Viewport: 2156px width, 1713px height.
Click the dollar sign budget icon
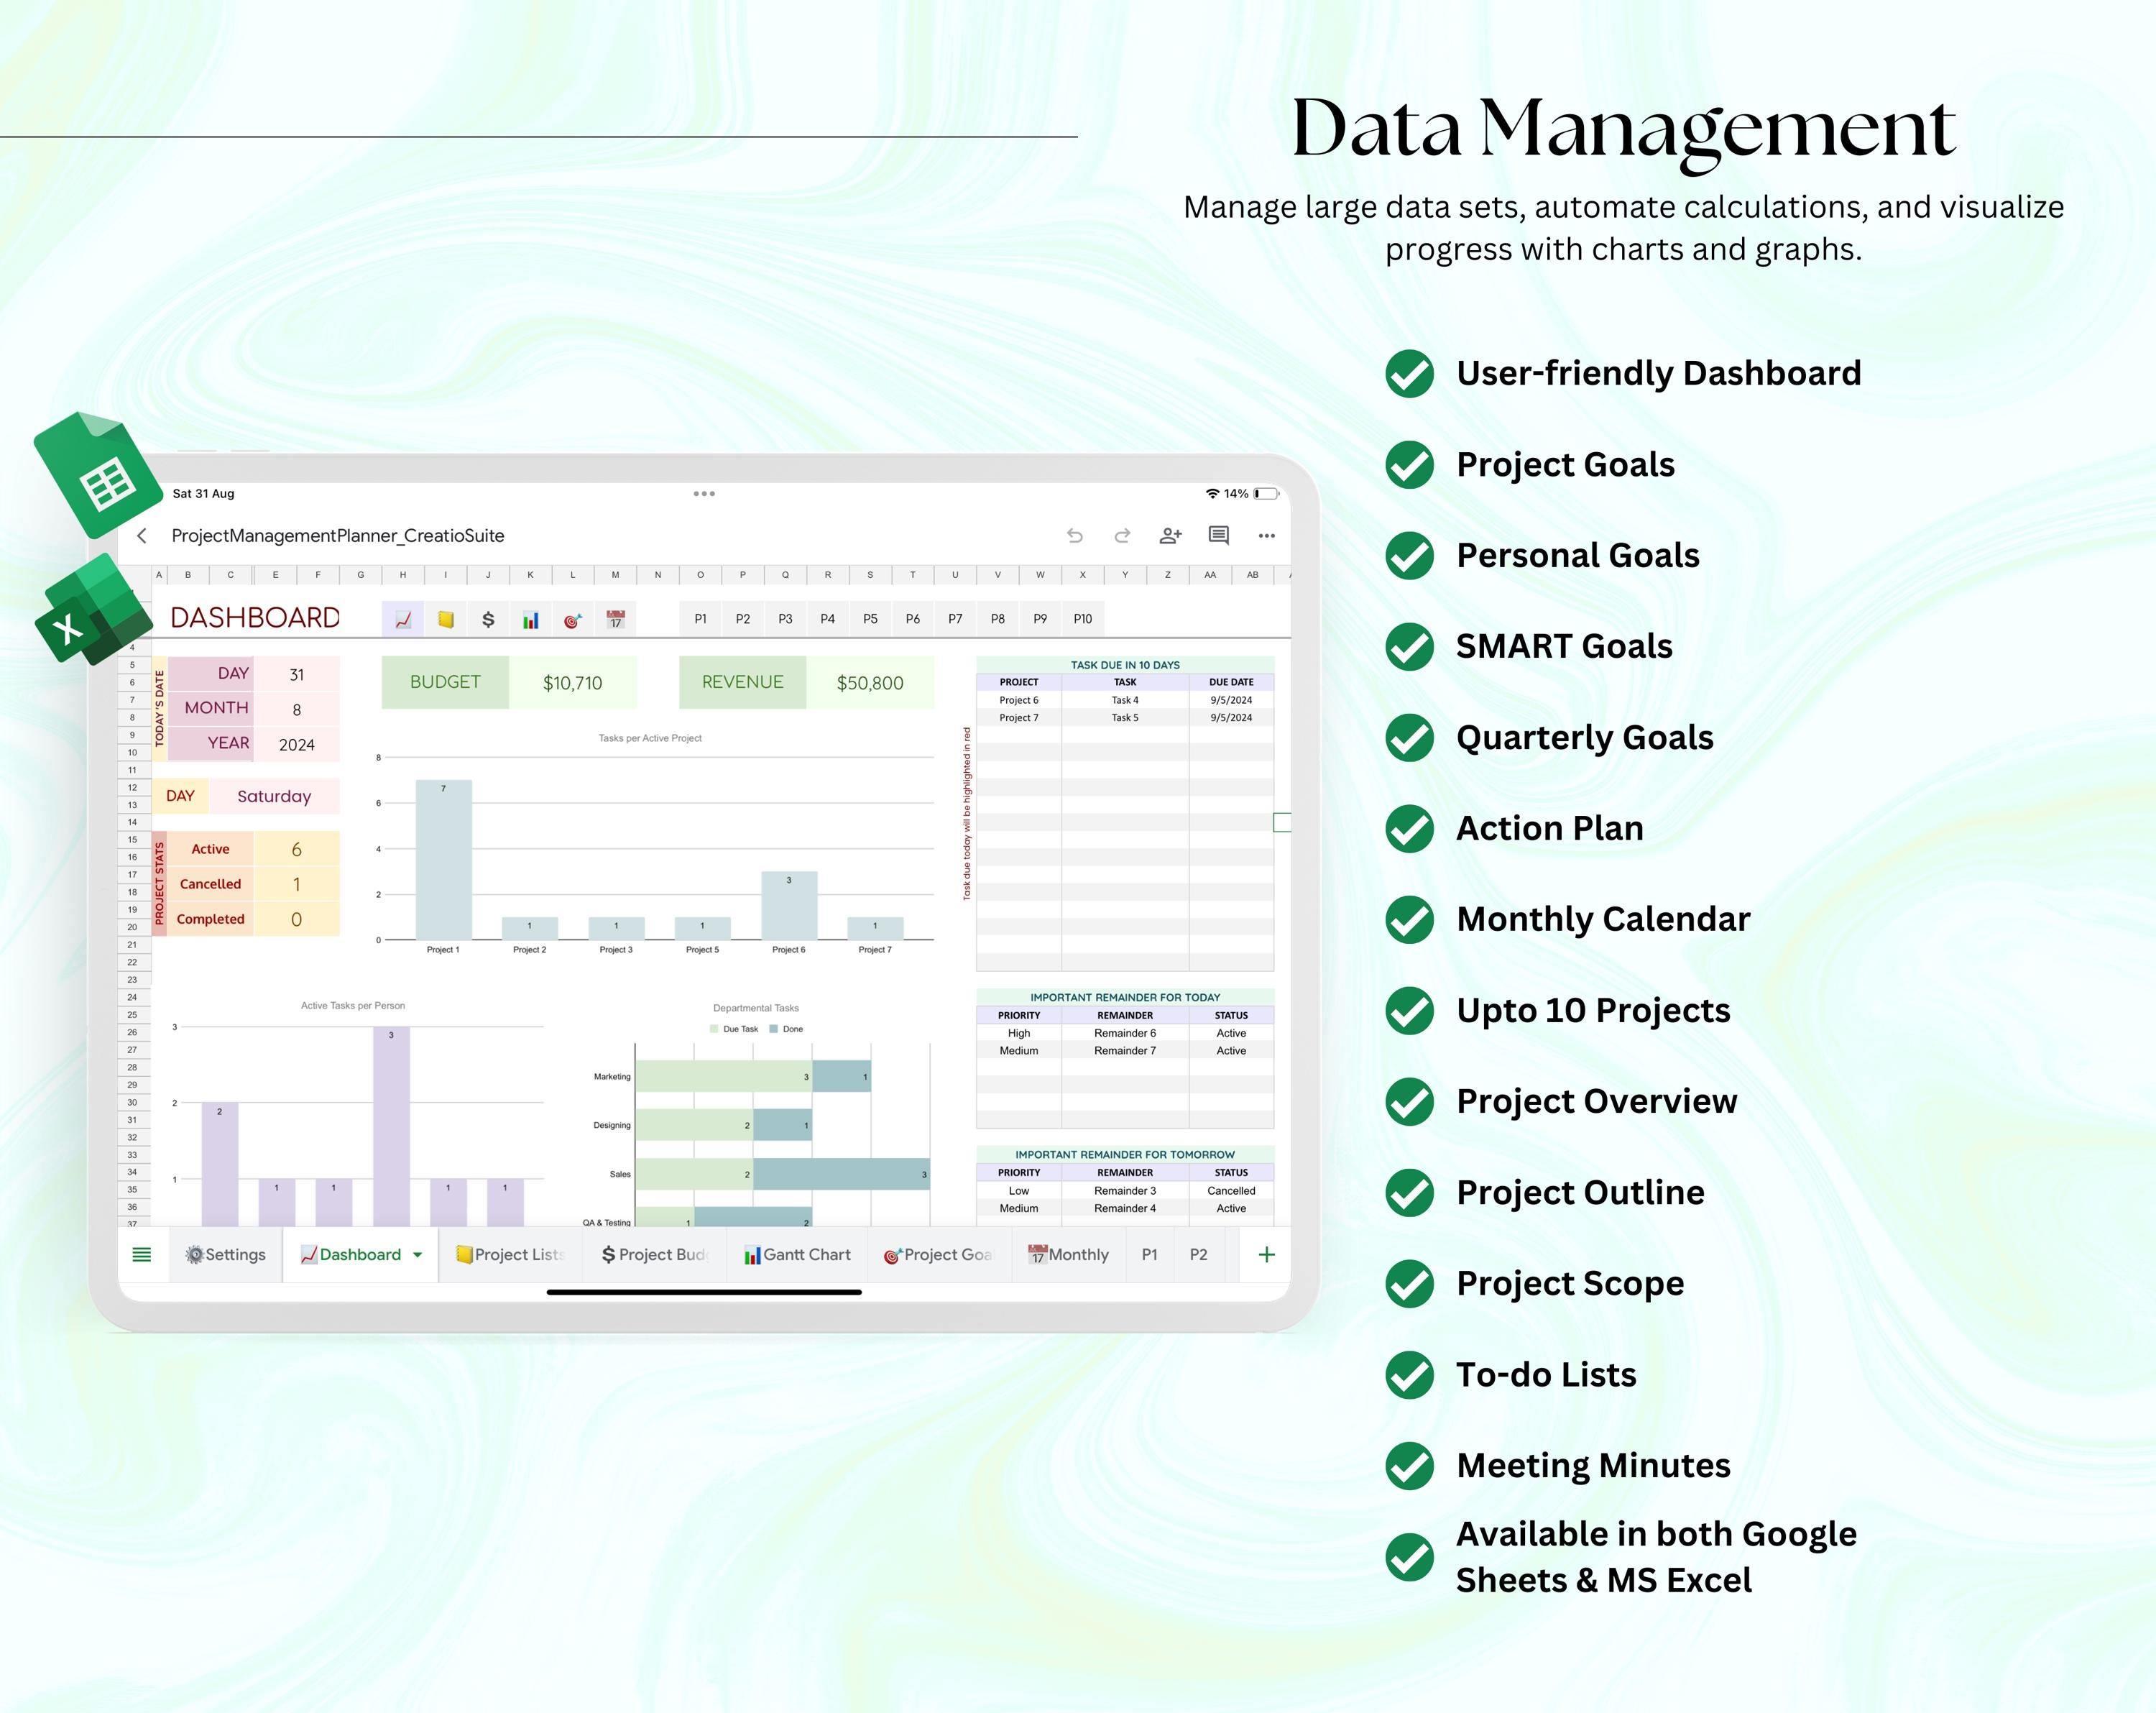[x=488, y=618]
